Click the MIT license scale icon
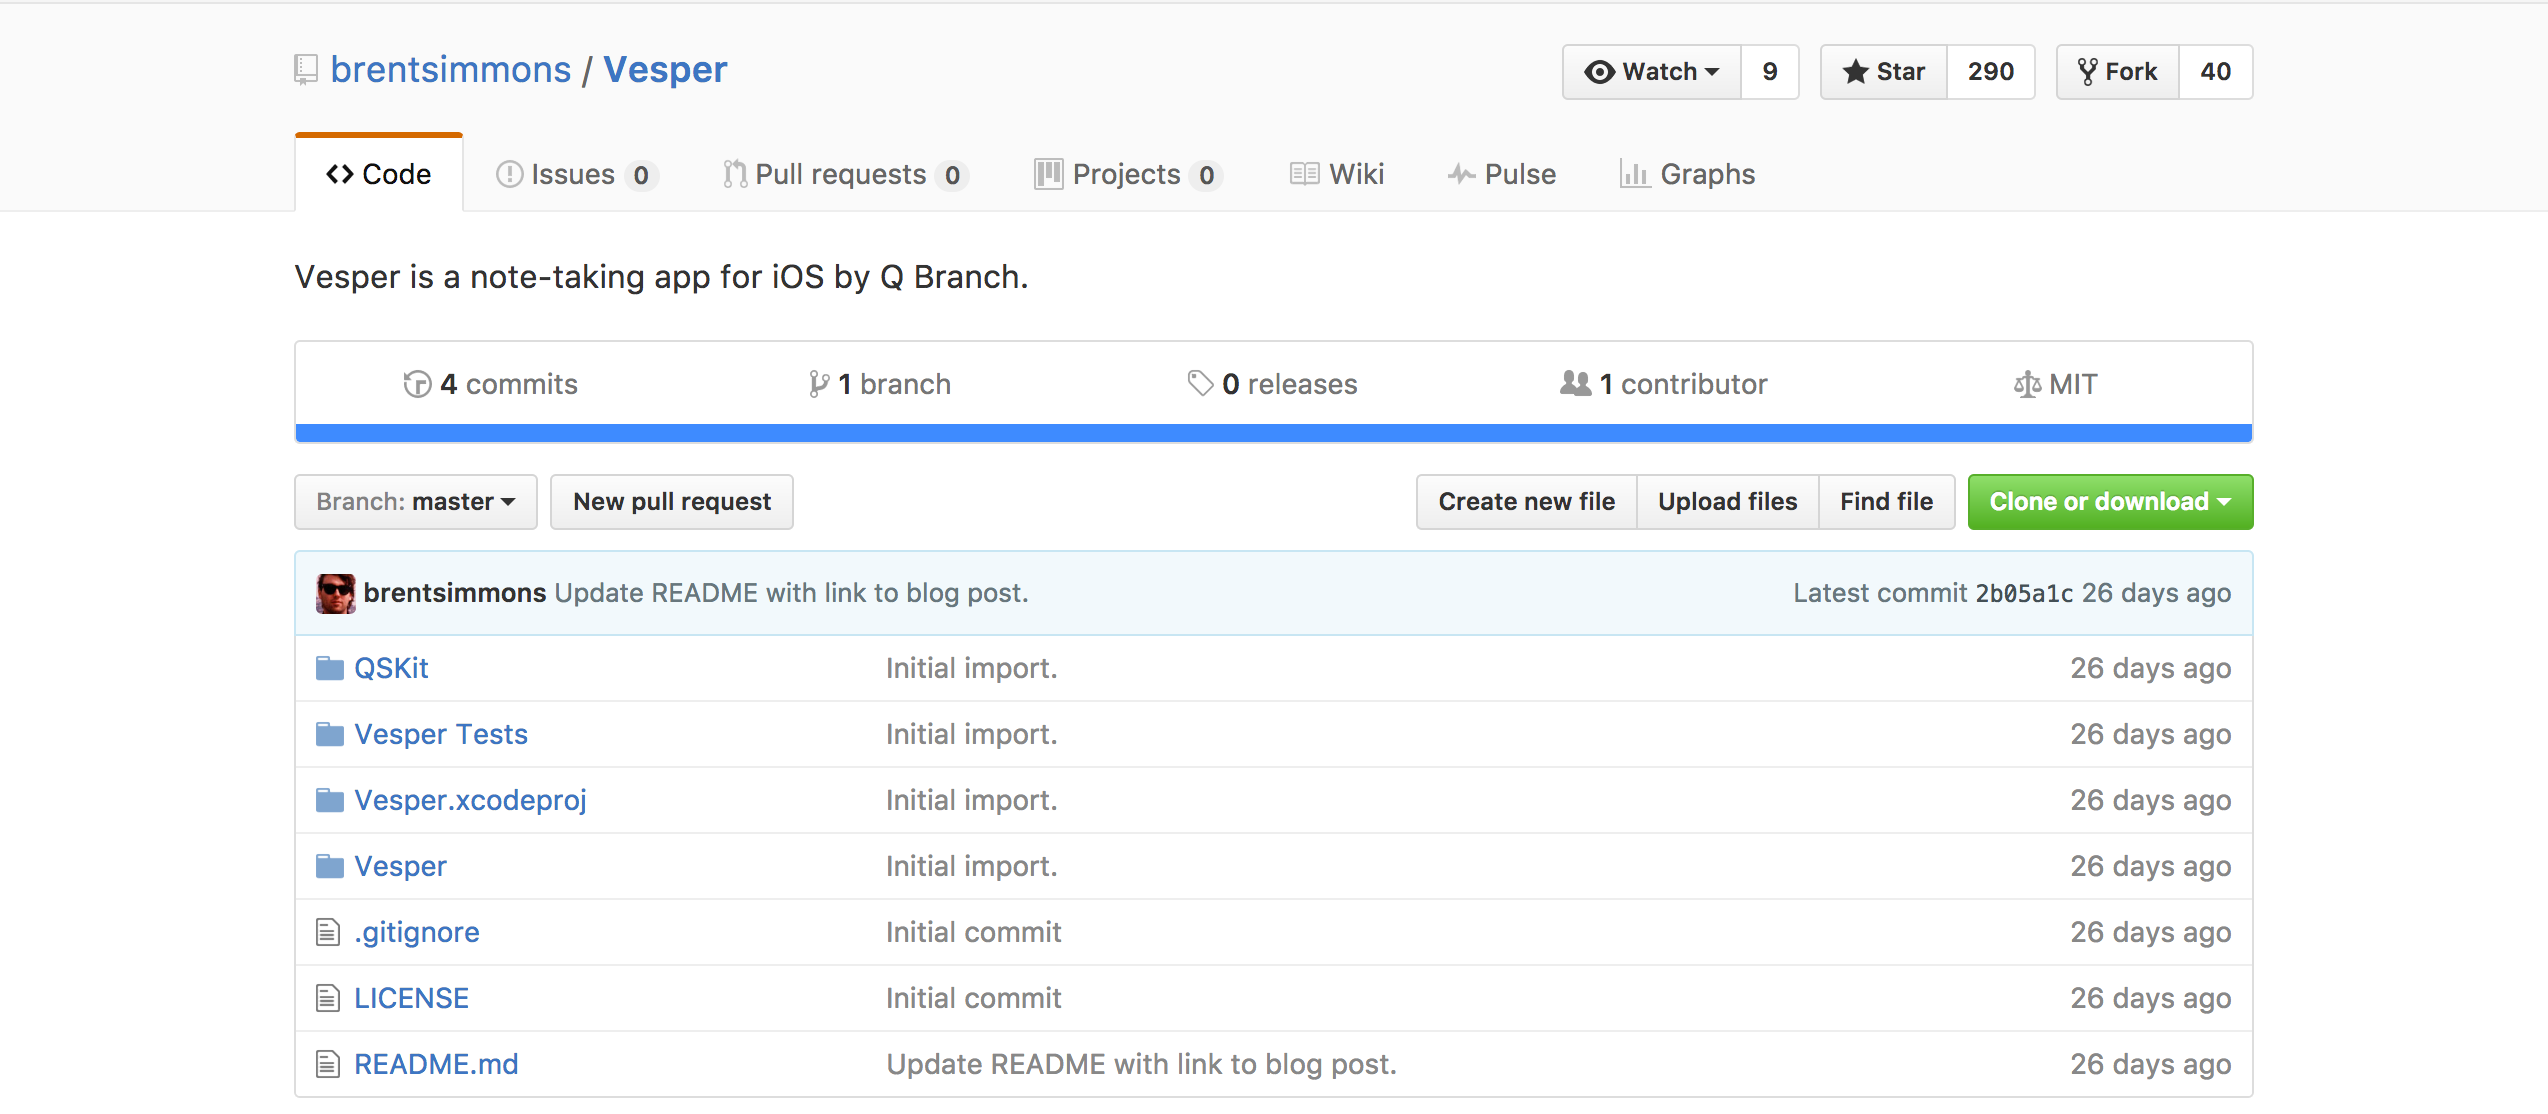This screenshot has height=1114, width=2548. [2027, 384]
